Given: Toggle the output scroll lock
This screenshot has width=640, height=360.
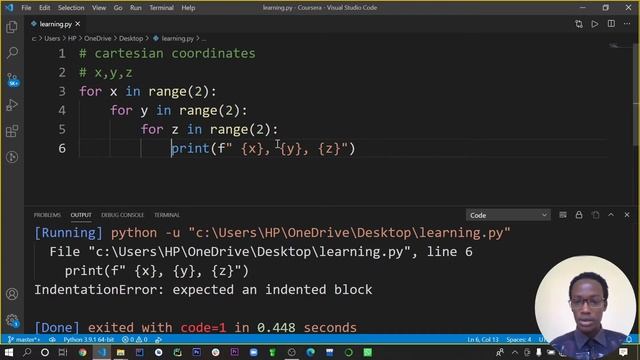Looking at the screenshot, I should click(579, 215).
